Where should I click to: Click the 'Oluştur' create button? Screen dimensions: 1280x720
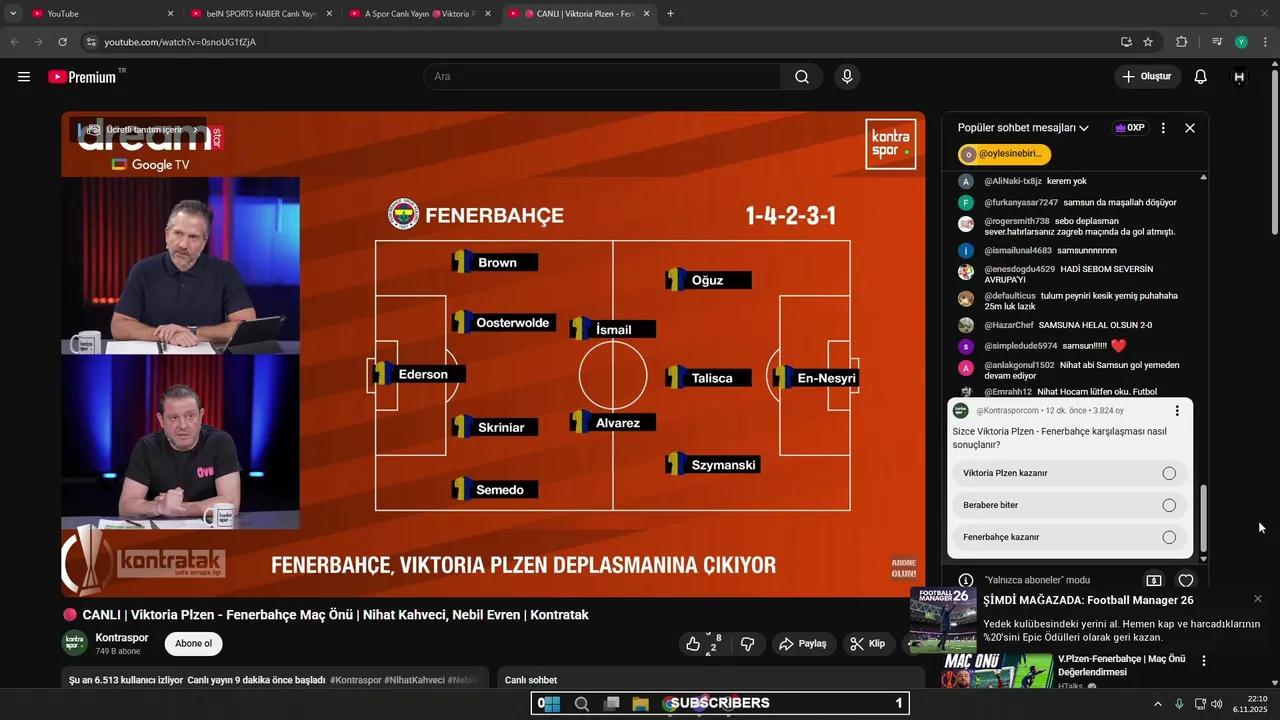1147,77
